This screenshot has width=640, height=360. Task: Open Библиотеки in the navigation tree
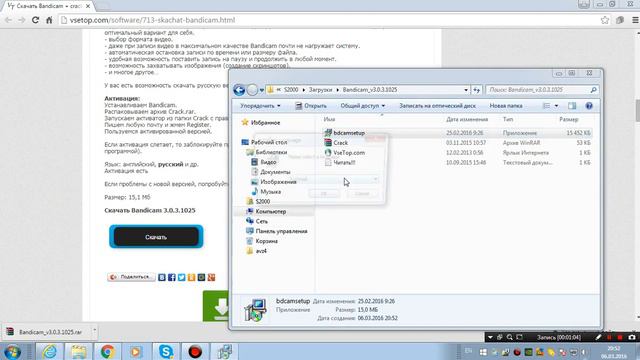click(x=271, y=152)
